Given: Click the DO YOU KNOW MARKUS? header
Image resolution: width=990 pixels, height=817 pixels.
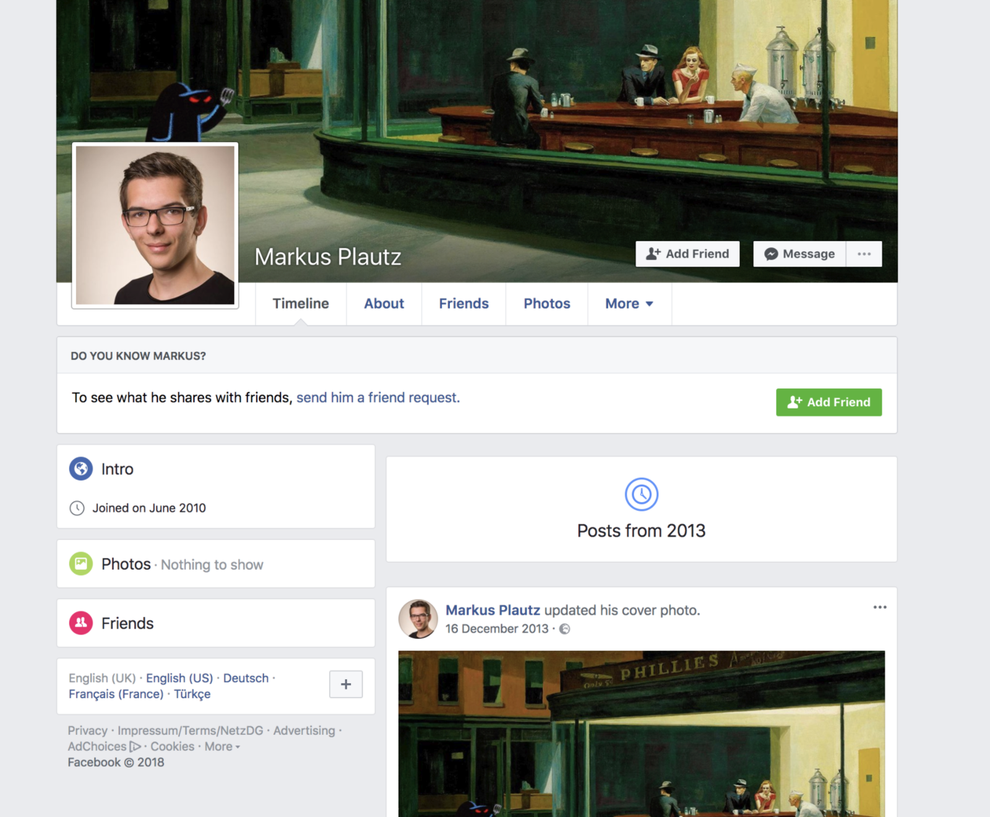Looking at the screenshot, I should (x=138, y=356).
